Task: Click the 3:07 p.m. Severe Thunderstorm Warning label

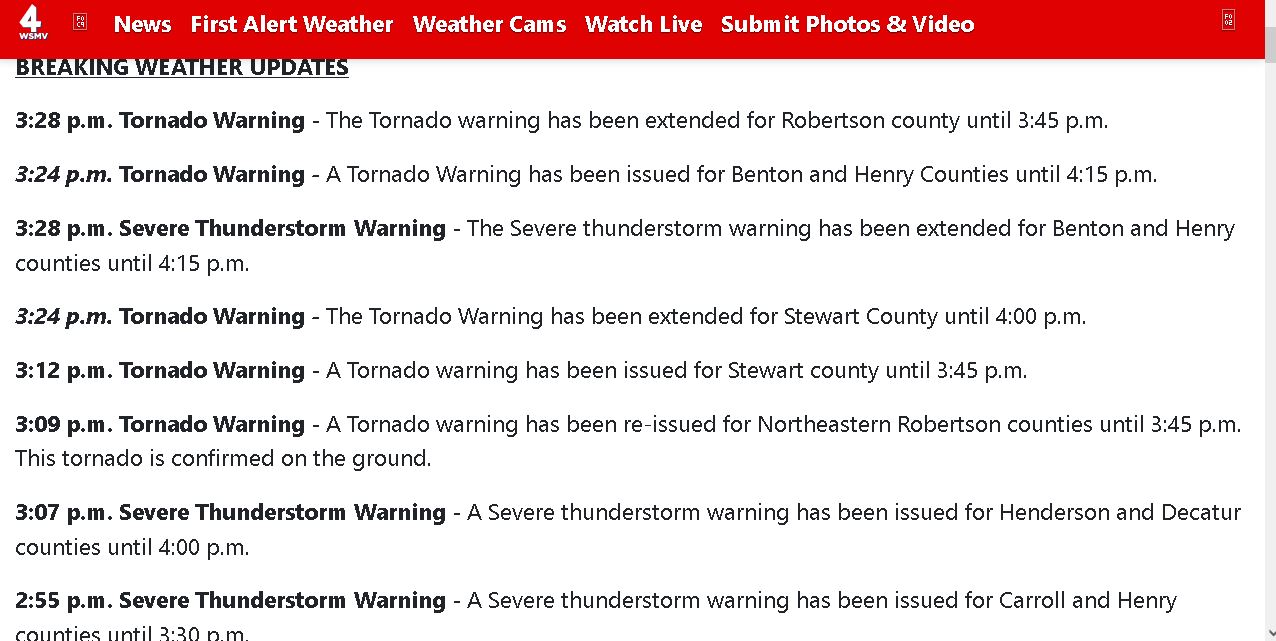Action: [230, 512]
